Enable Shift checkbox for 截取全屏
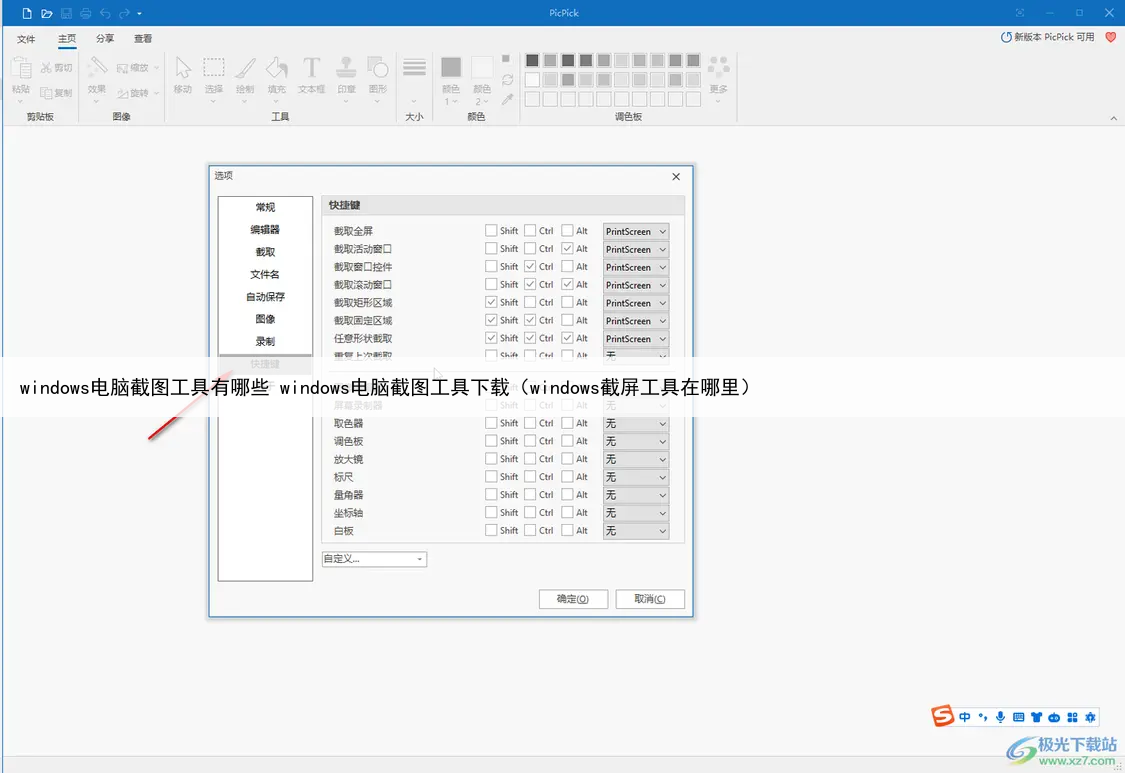This screenshot has height=773, width=1125. (491, 231)
